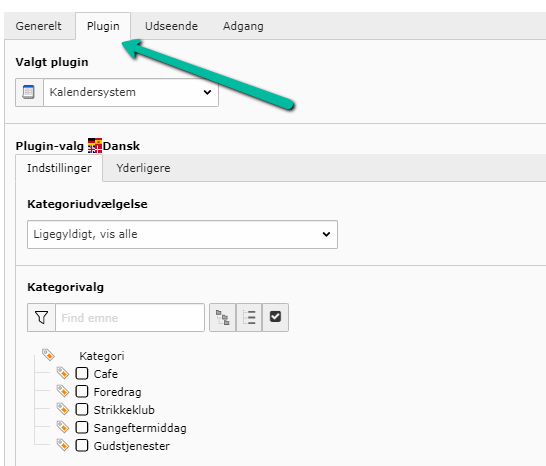546x466 pixels.
Task: Open the Kalendersystem plugin dropdown
Action: tap(131, 92)
